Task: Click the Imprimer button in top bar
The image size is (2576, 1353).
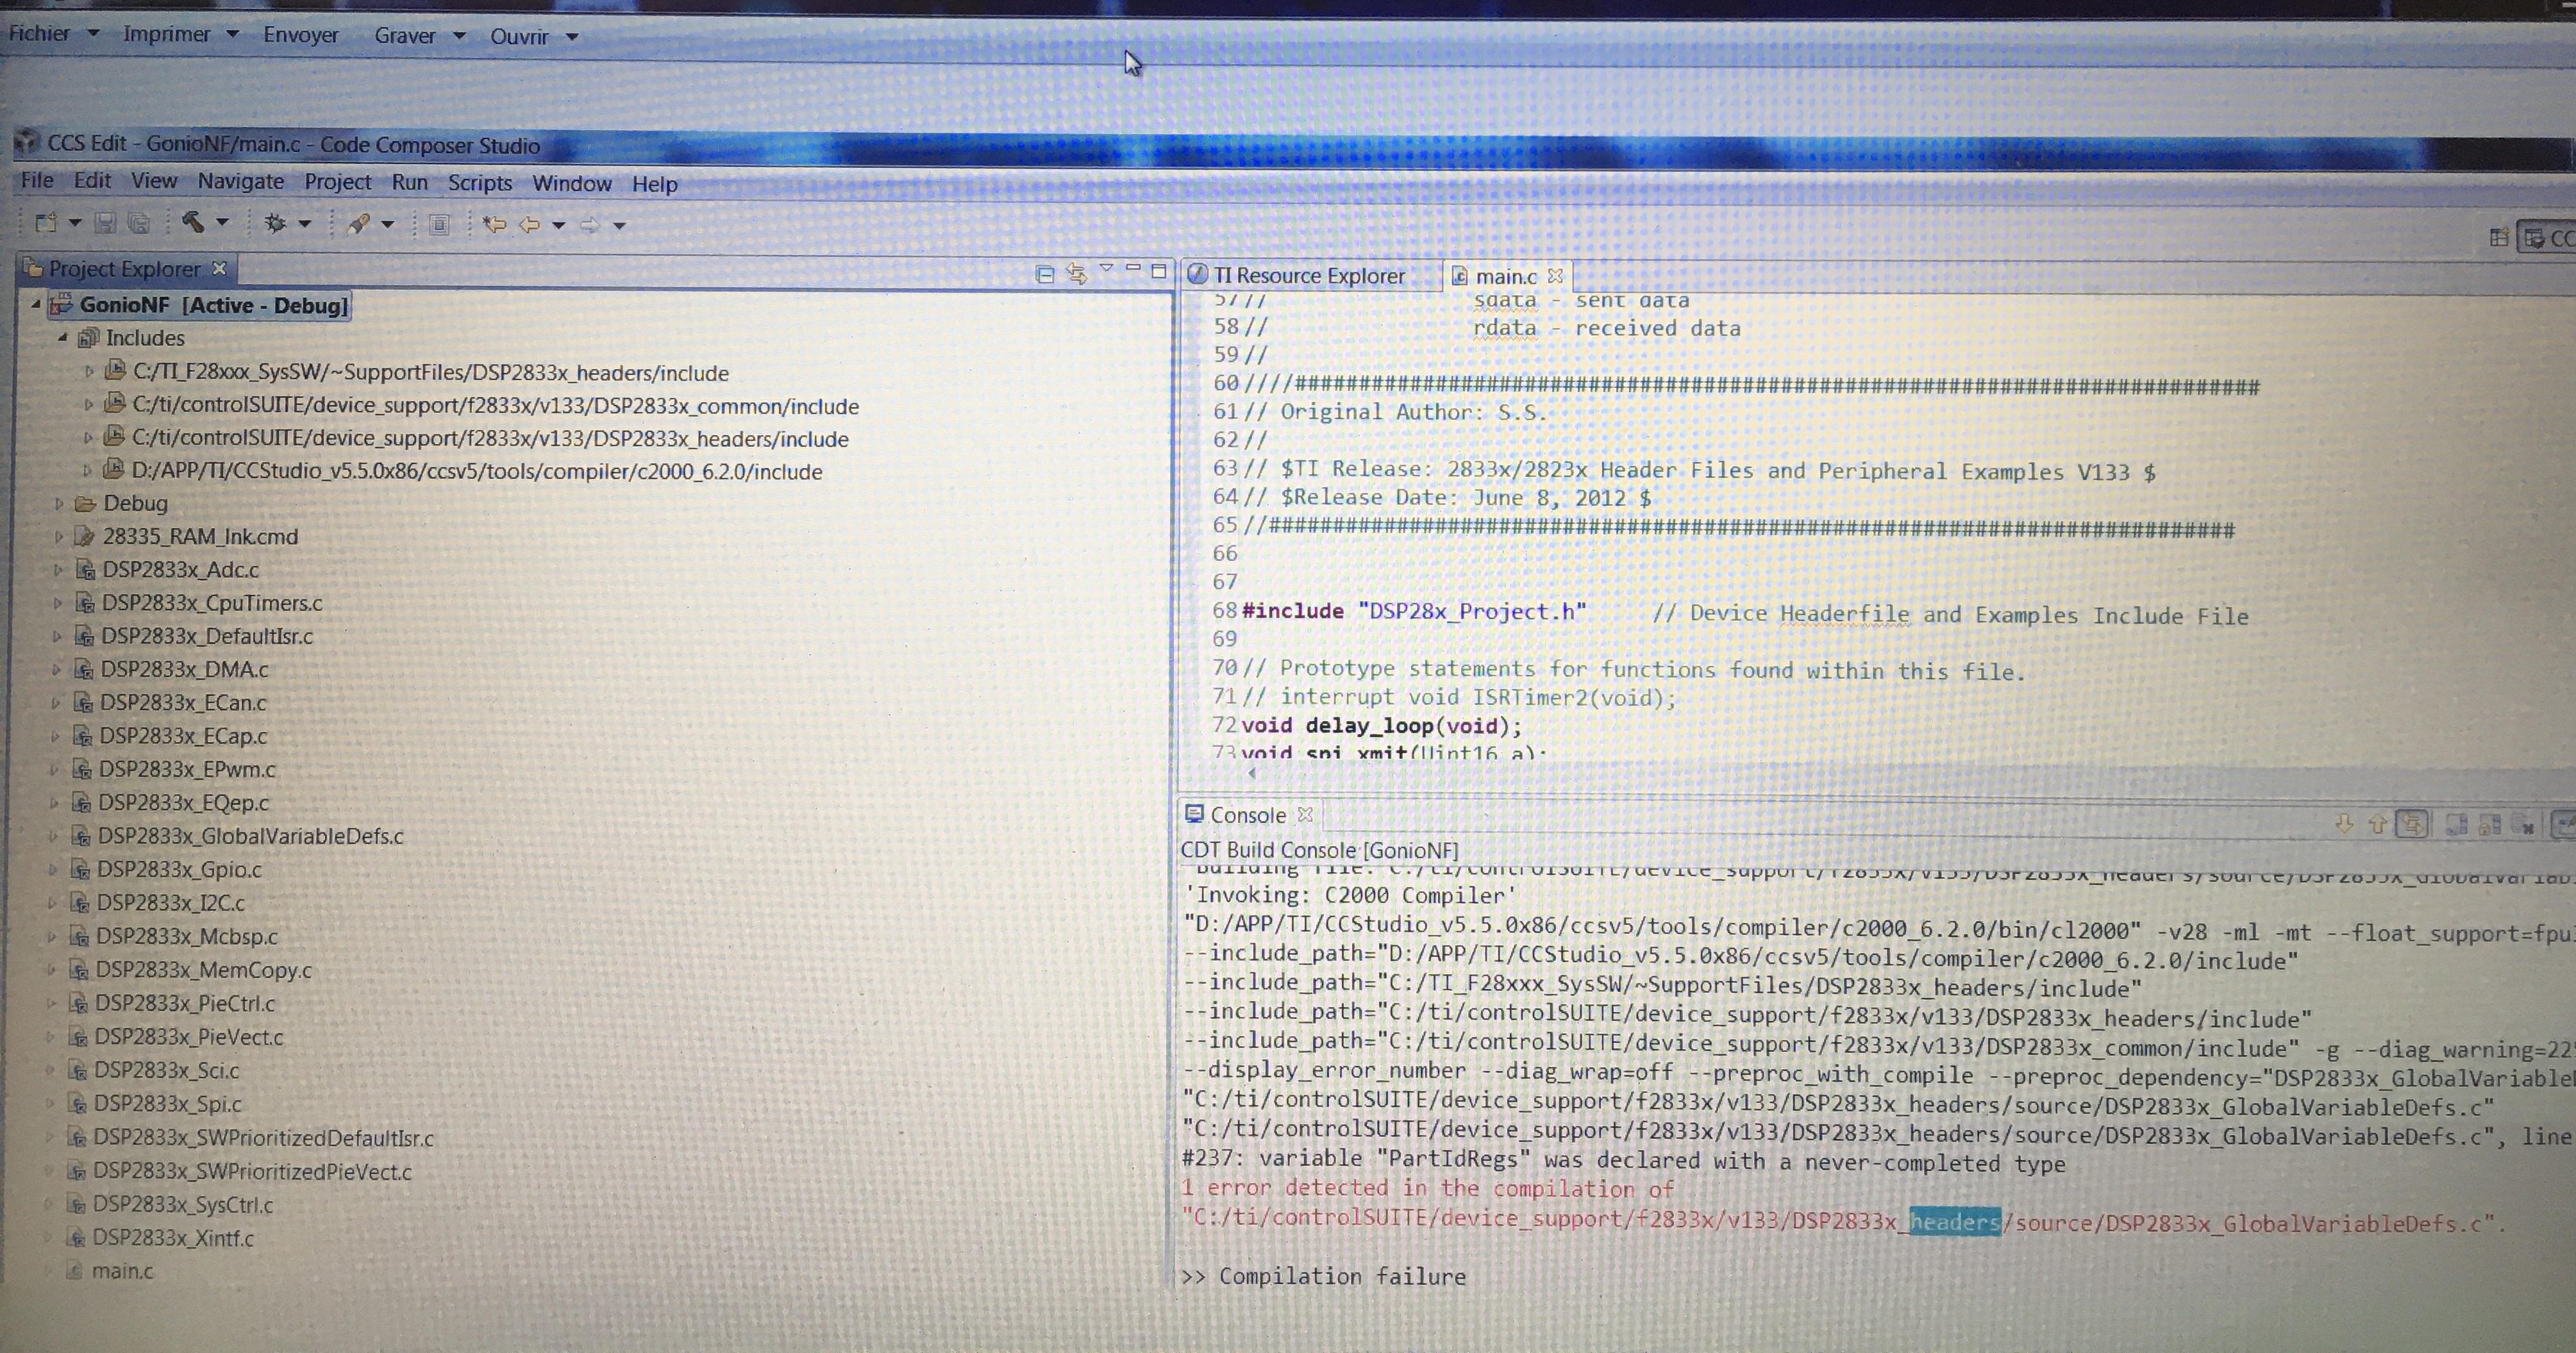Action: (166, 34)
